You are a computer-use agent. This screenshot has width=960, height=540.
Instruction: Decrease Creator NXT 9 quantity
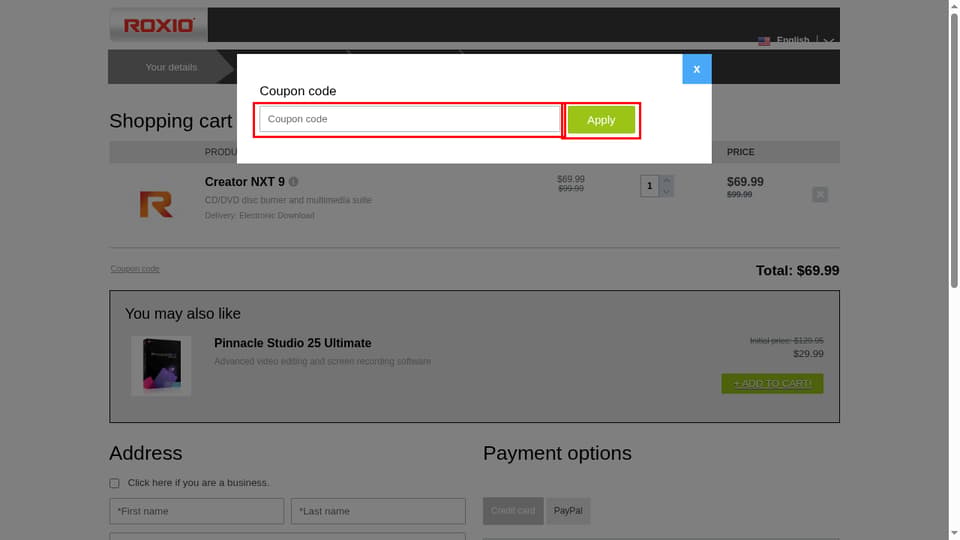(666, 191)
